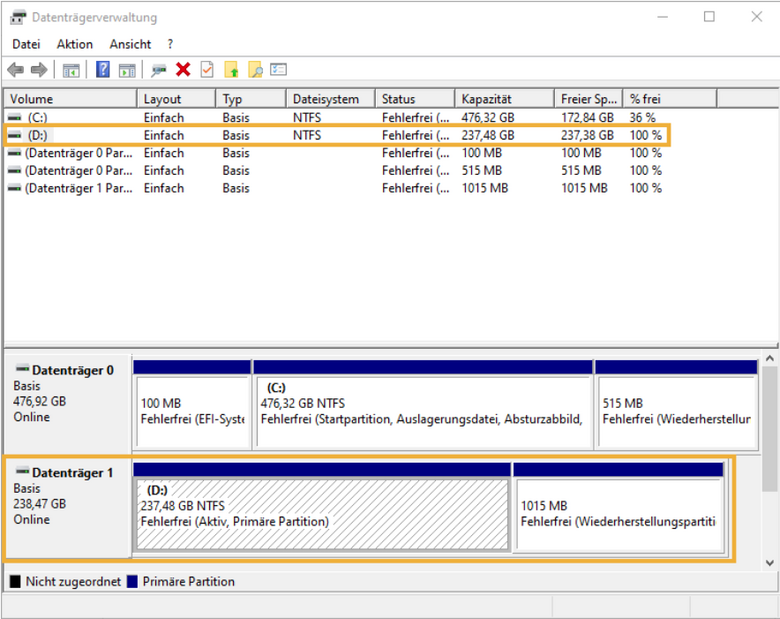Click the Back arrow toolbar icon
This screenshot has height=619, width=780.
click(15, 70)
